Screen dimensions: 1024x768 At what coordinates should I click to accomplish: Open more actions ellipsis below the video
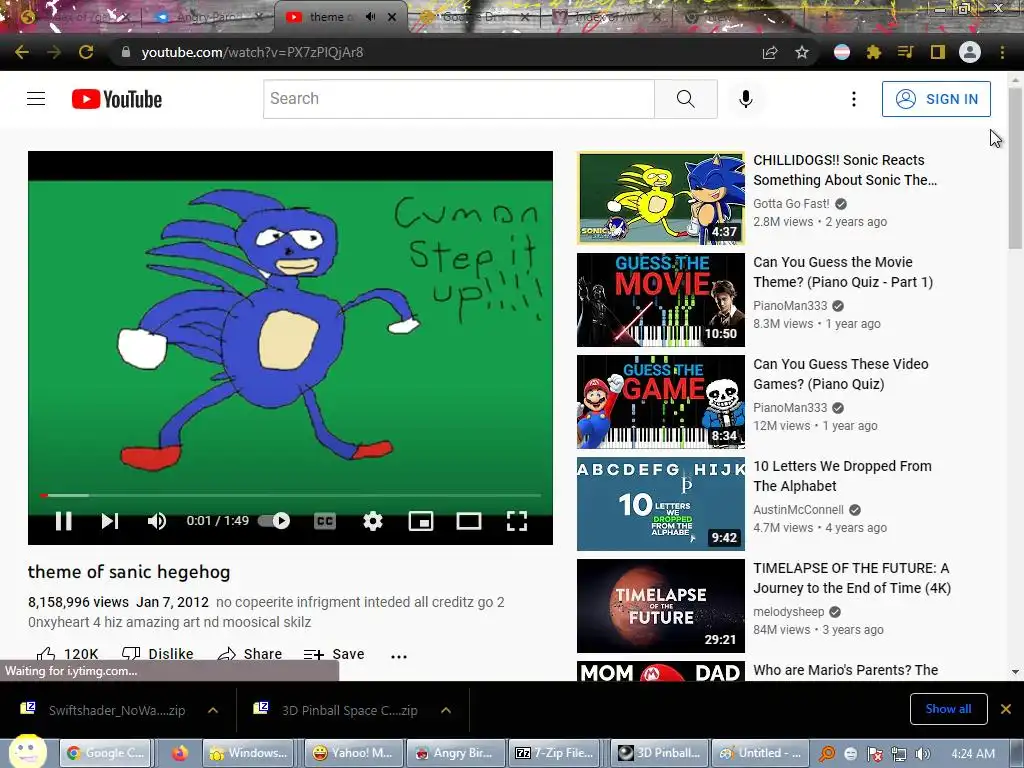tap(398, 656)
